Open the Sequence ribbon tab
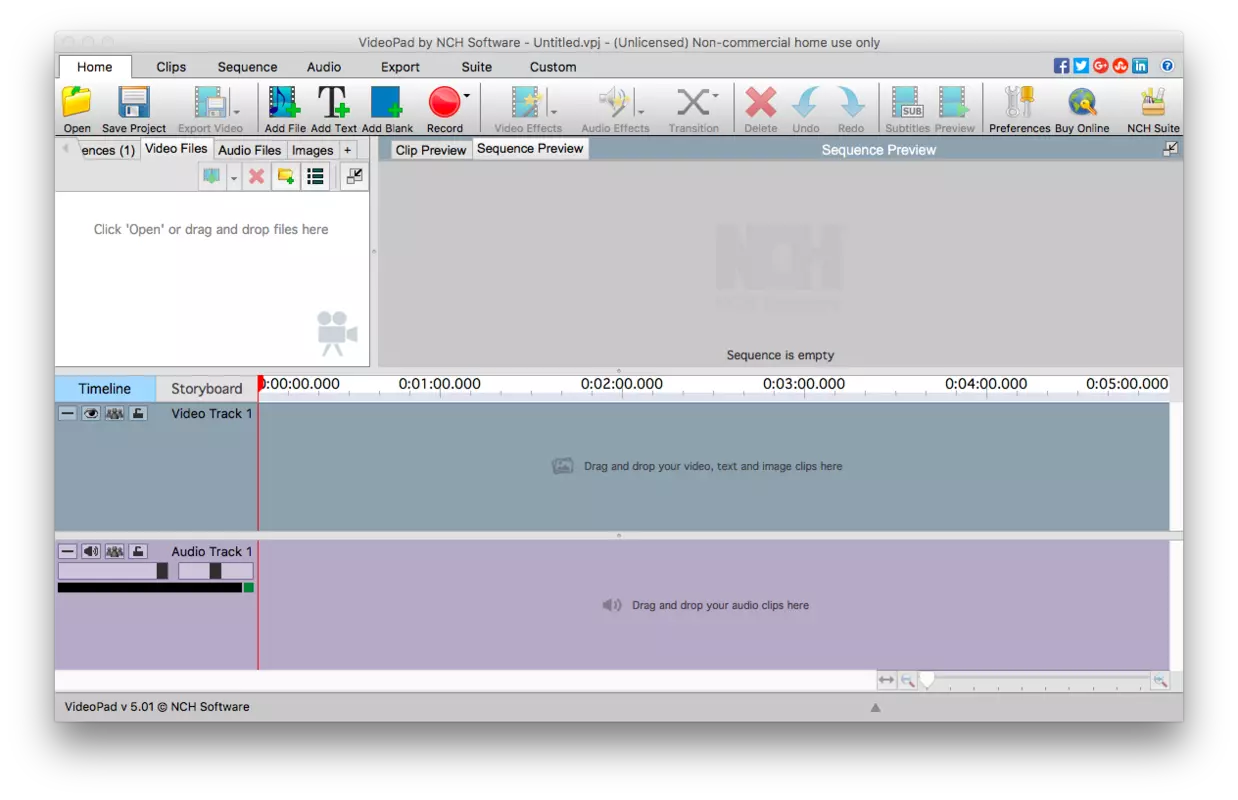1238x800 pixels. [247, 67]
